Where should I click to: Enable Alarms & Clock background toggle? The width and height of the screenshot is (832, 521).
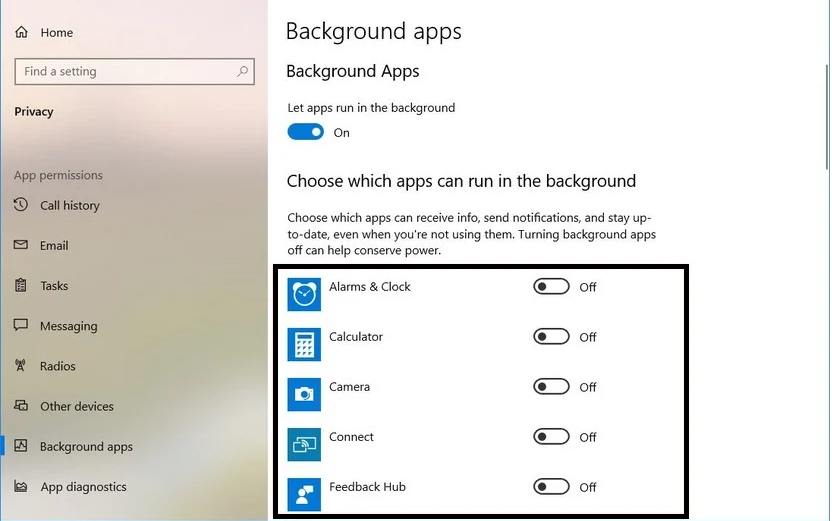coord(551,286)
